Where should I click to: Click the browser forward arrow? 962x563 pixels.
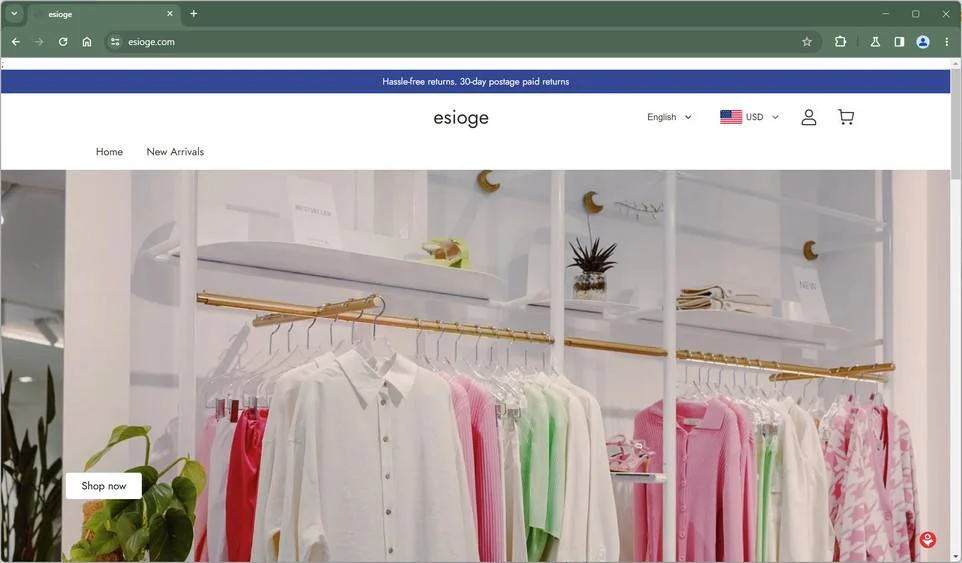[x=39, y=42]
